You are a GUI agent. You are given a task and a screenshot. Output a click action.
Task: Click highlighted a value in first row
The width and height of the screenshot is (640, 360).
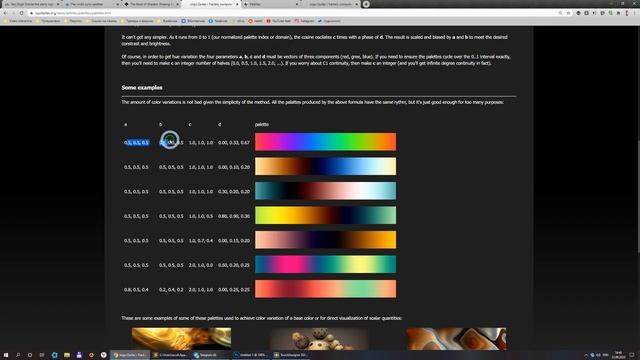136,142
